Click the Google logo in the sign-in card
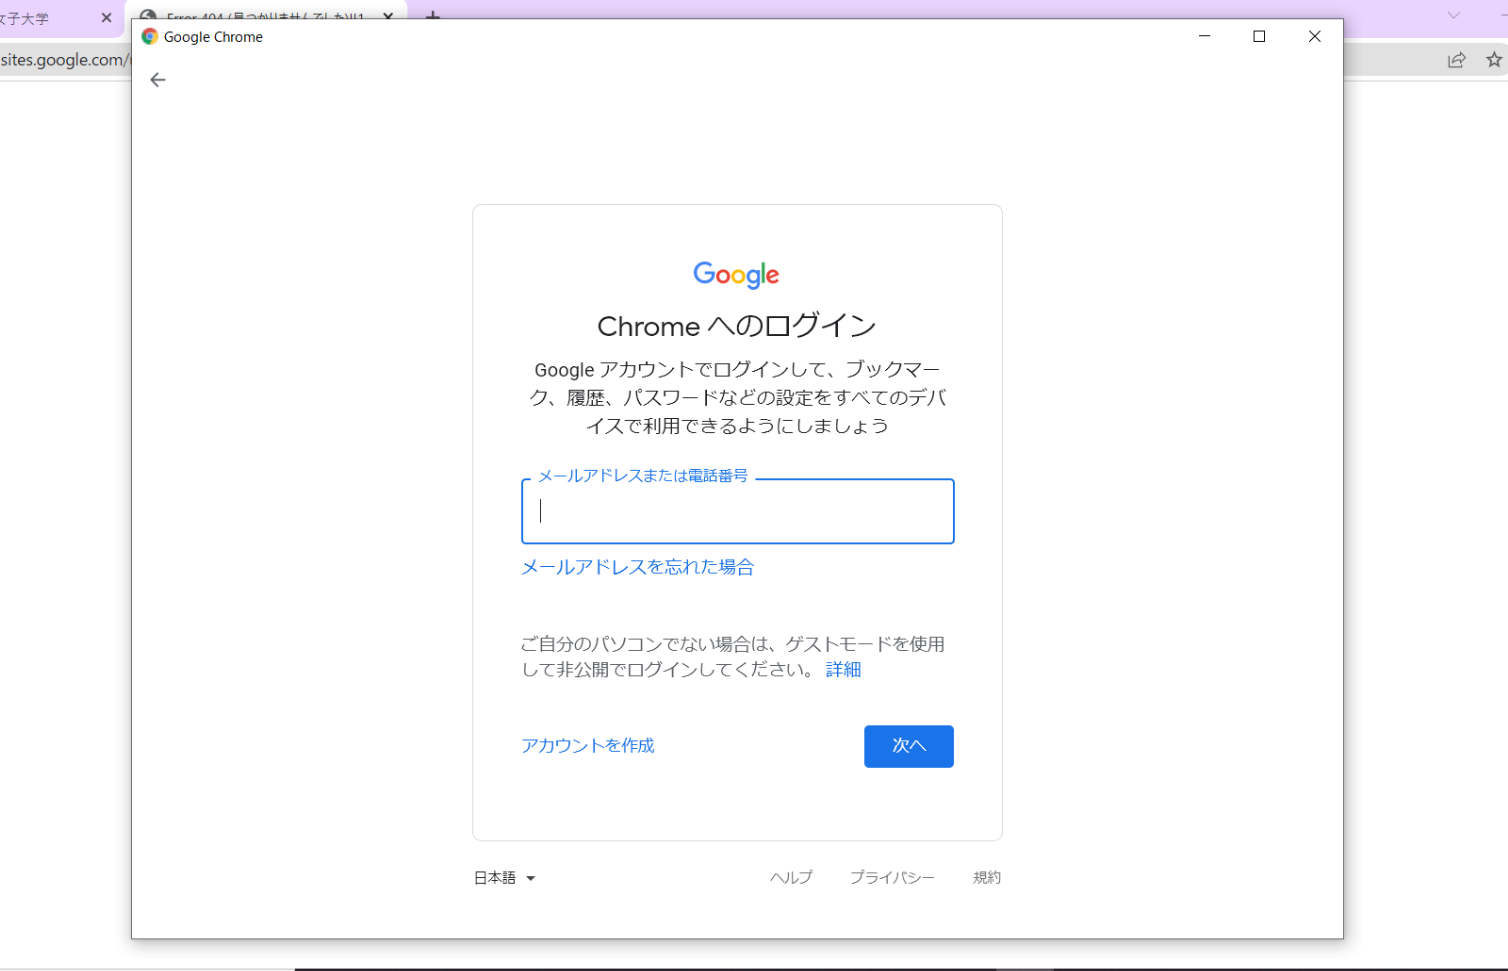The image size is (1508, 971). [737, 275]
